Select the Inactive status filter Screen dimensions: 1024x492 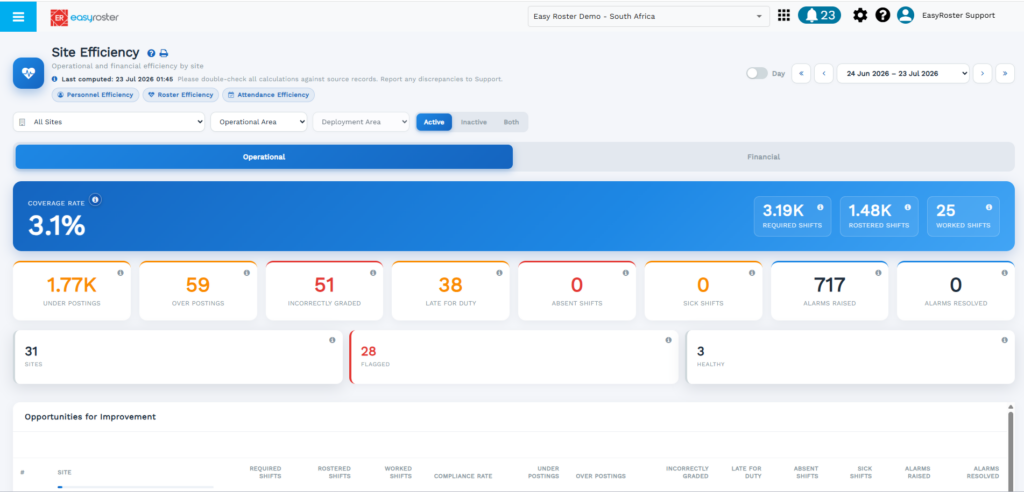tap(473, 122)
